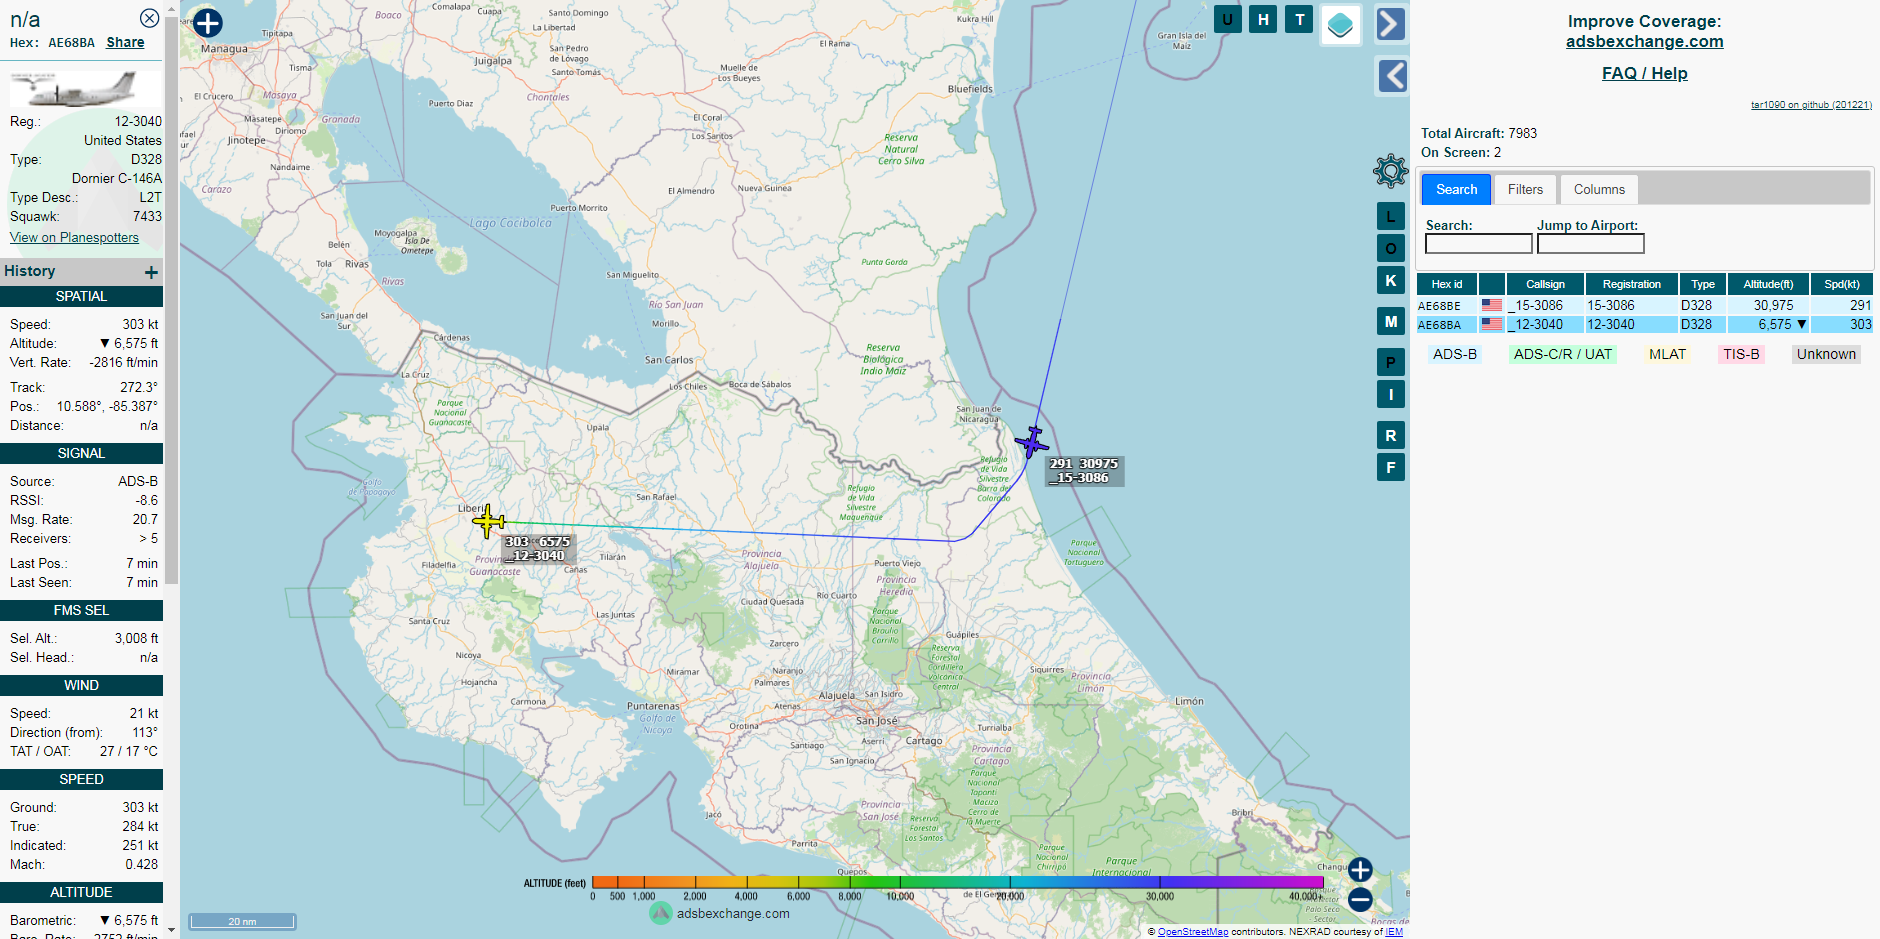Click Unknown legend label
1880x939 pixels.
[x=1826, y=354]
